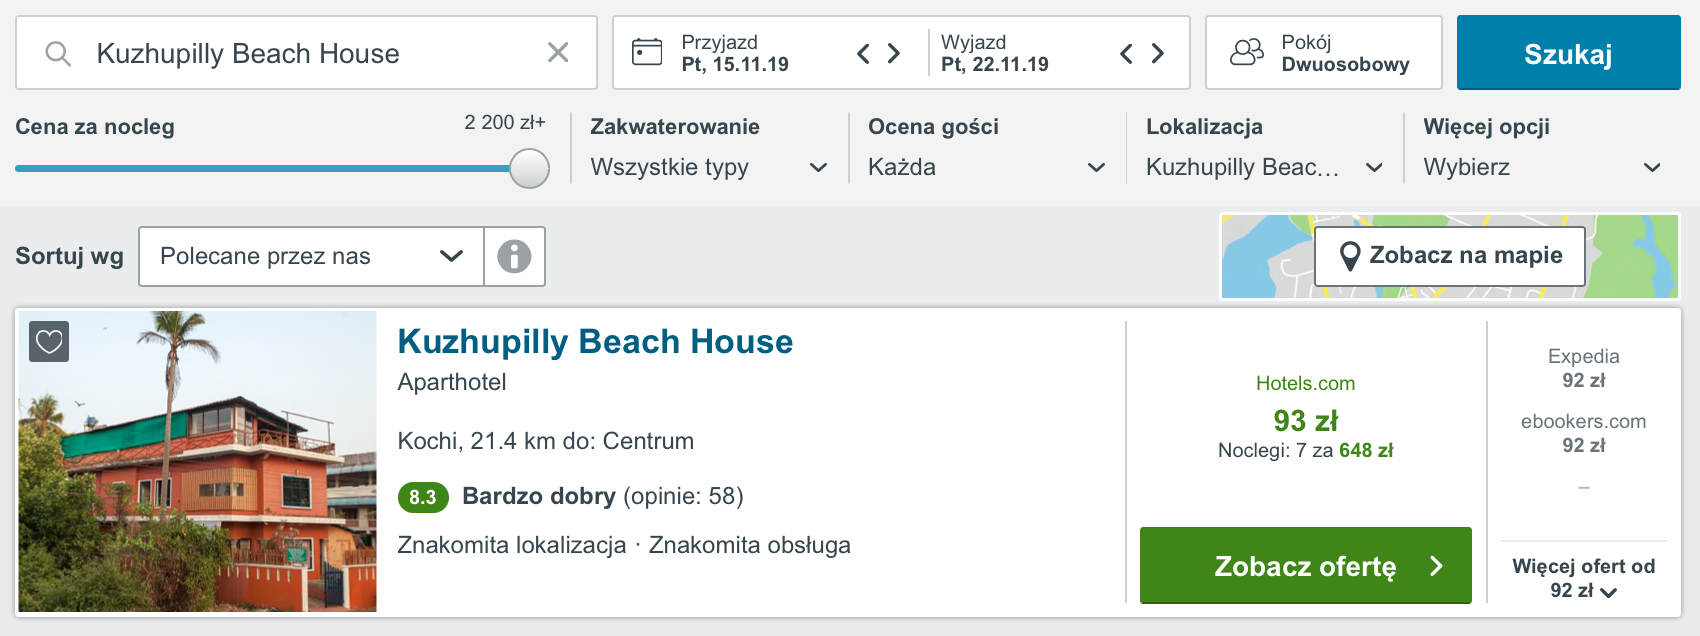Open the Kuzhupilly Beach House title link
Image resolution: width=1700 pixels, height=636 pixels.
click(595, 342)
